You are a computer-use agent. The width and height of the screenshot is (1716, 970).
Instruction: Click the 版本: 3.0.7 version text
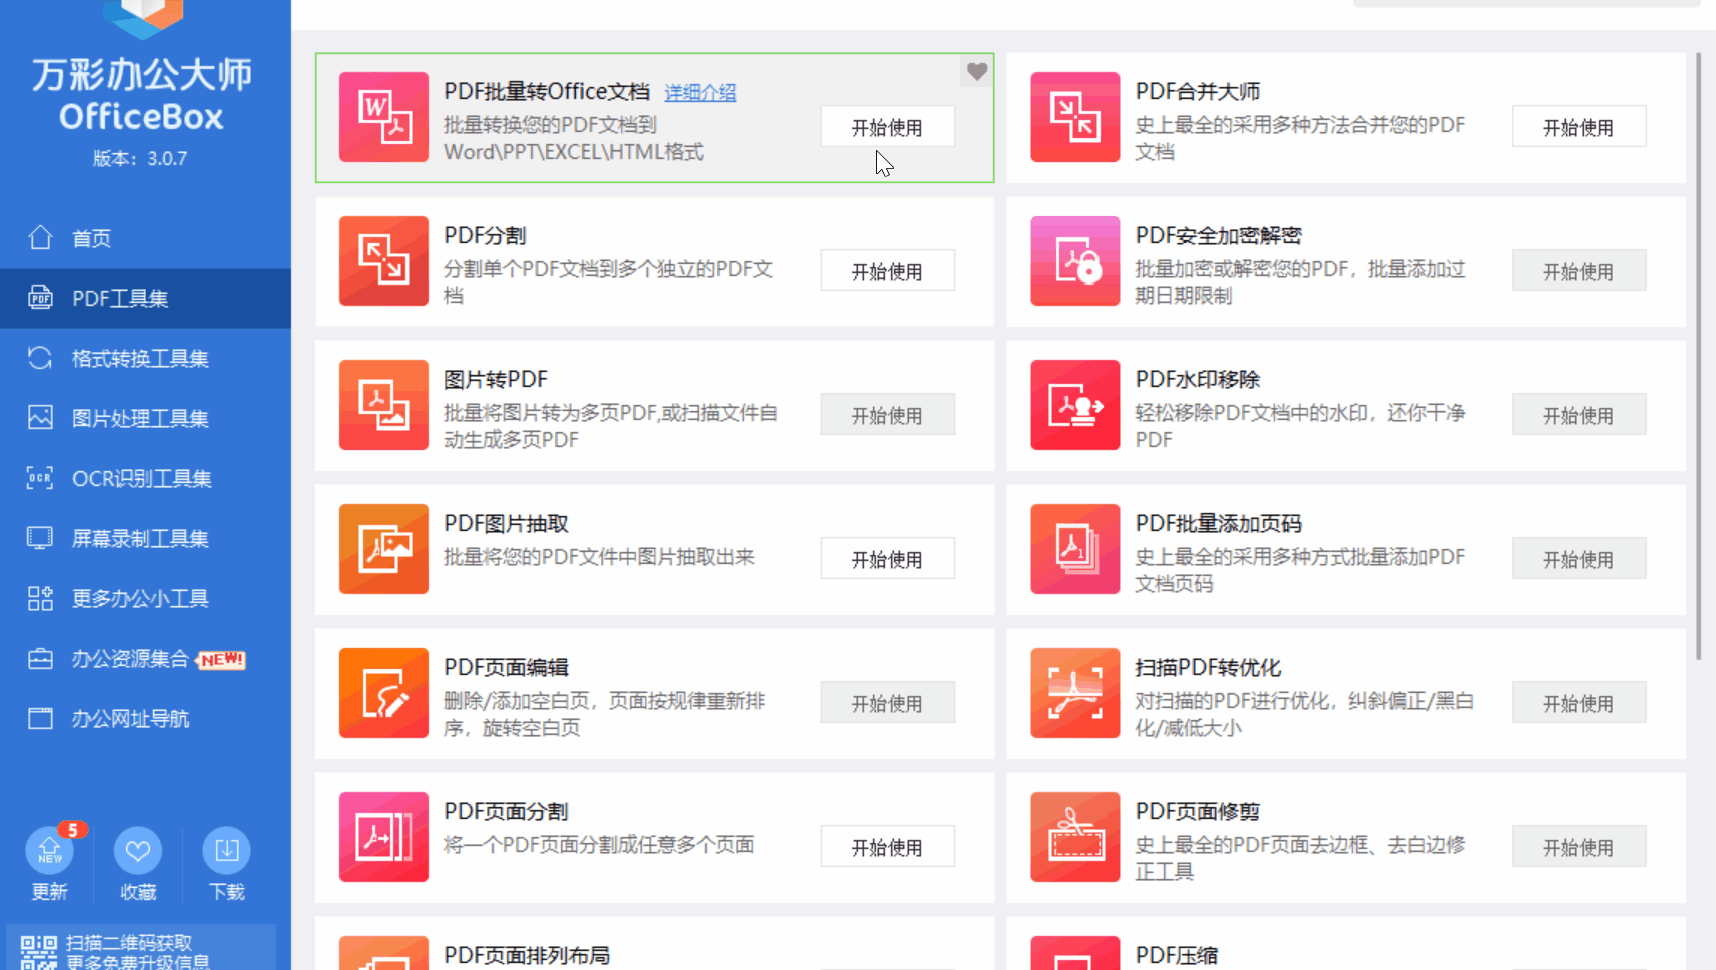click(140, 158)
